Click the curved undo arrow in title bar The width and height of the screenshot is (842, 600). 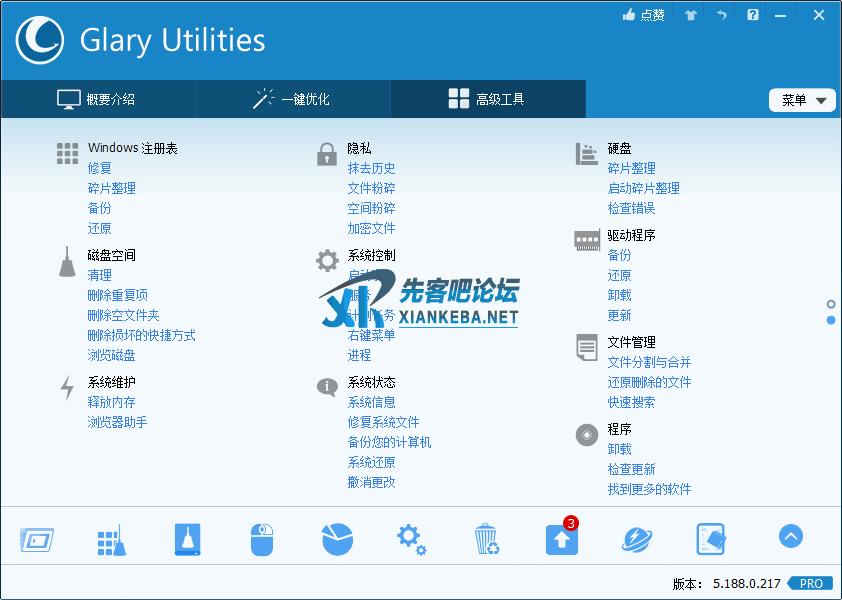[x=721, y=15]
